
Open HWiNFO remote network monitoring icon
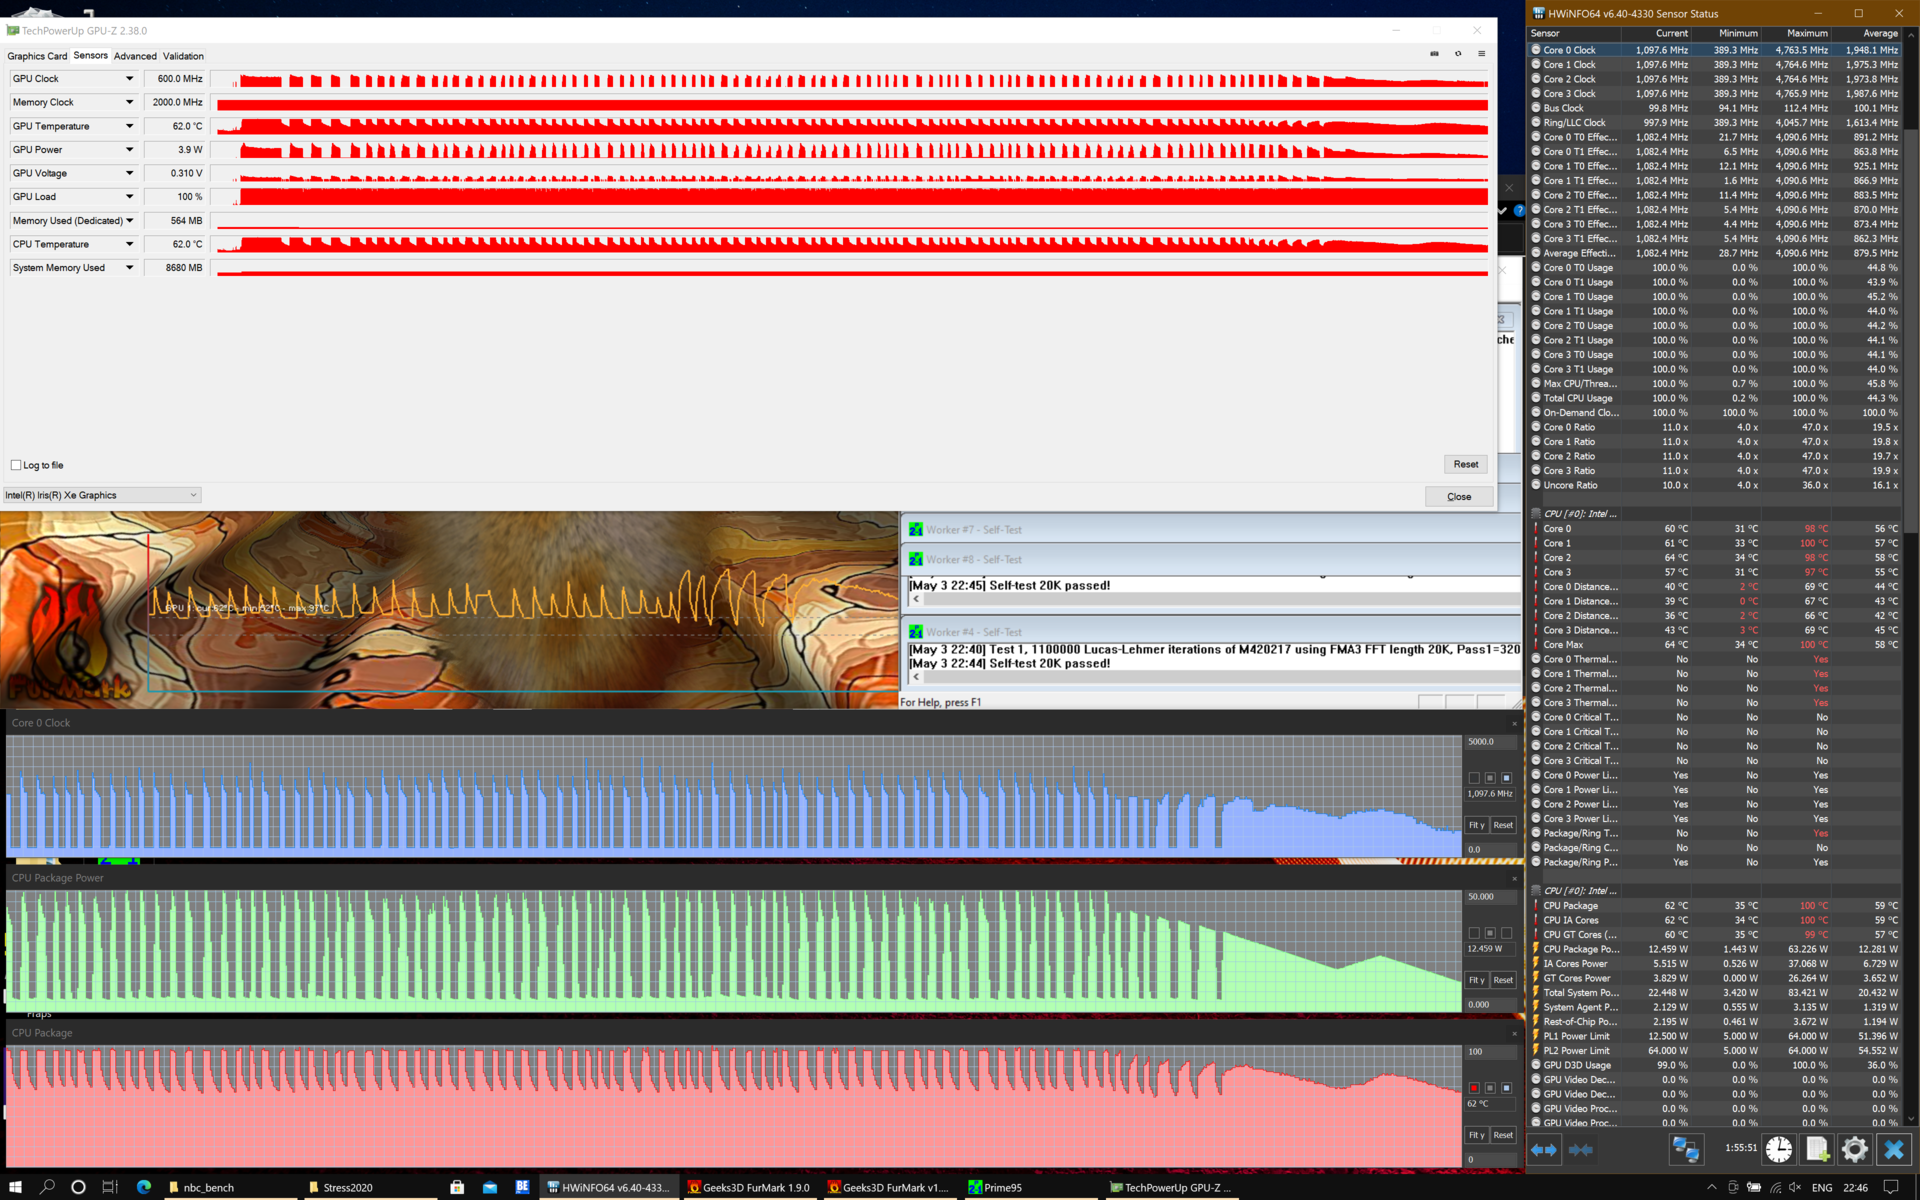(x=1686, y=1150)
